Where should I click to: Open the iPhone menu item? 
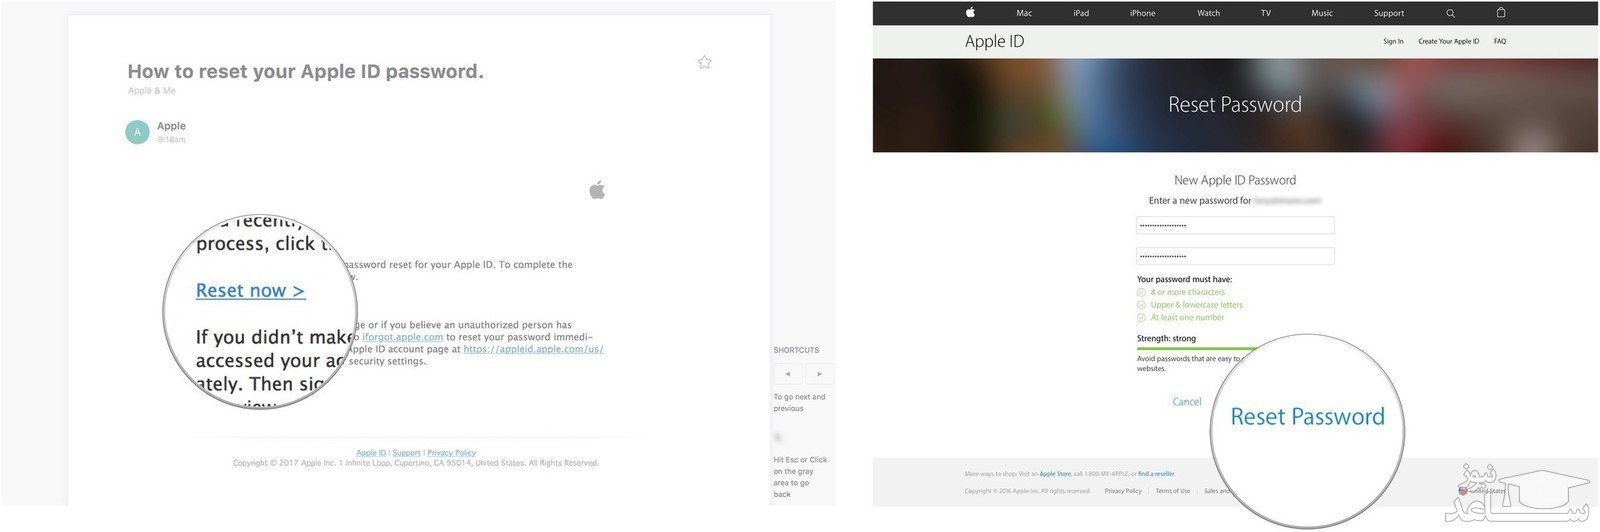pyautogui.click(x=1142, y=13)
